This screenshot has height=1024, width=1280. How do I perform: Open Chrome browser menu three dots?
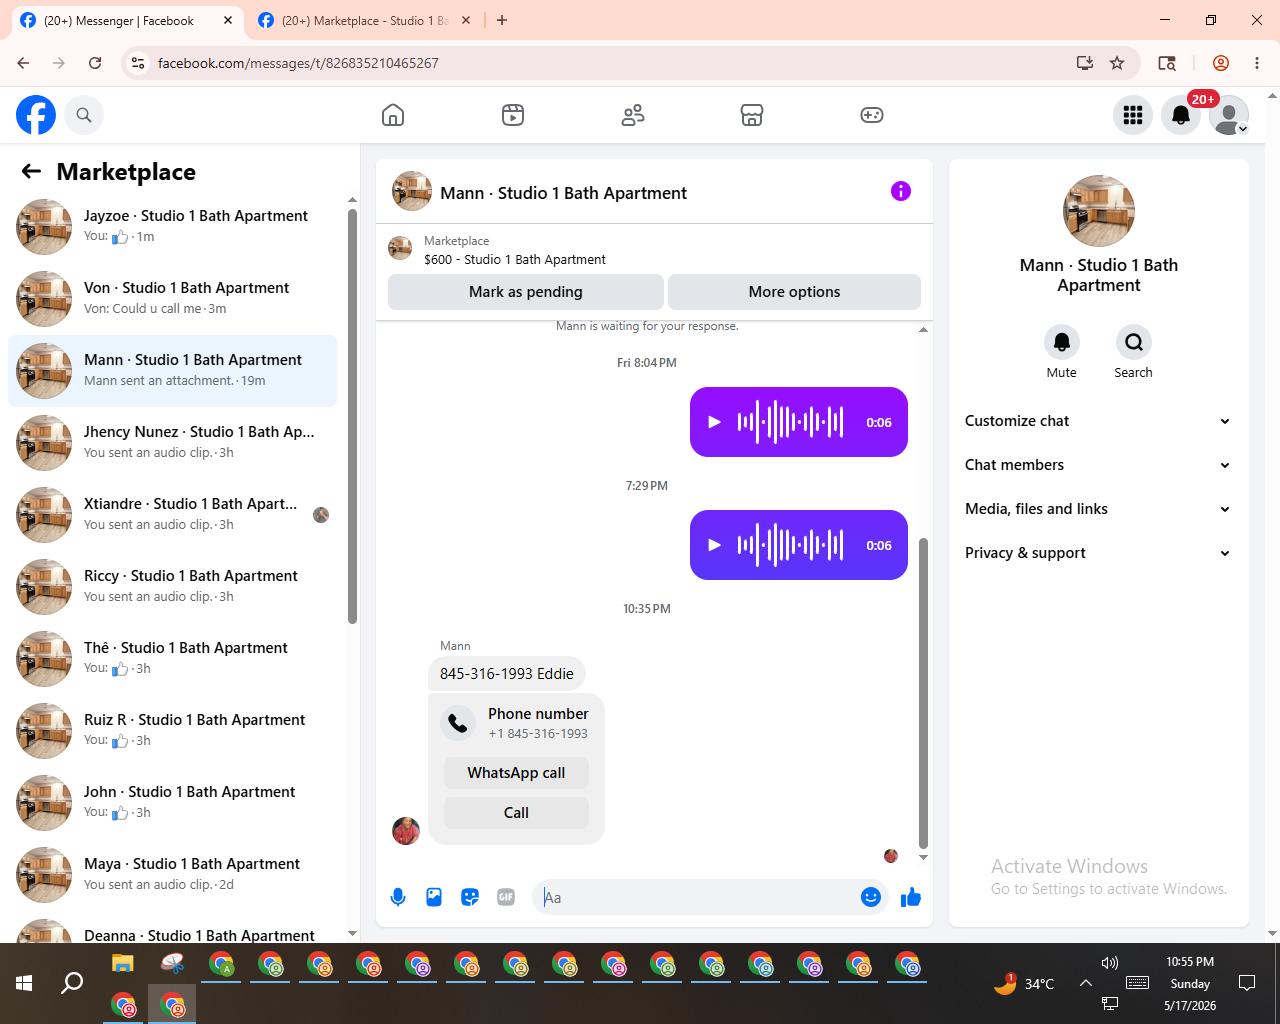1257,63
